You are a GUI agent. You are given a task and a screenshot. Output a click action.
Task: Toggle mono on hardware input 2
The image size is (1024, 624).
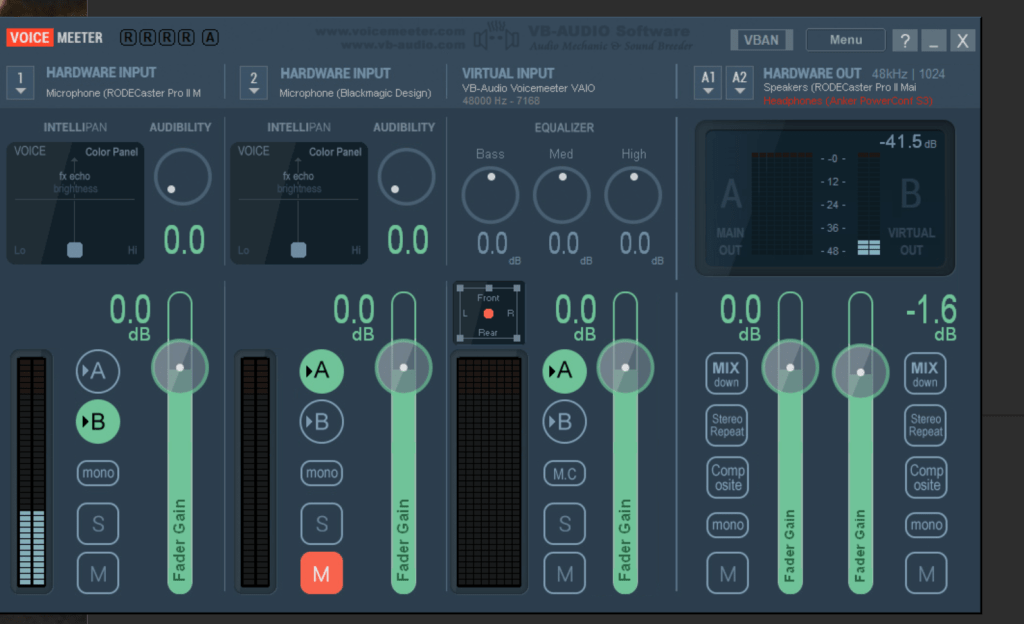322,473
